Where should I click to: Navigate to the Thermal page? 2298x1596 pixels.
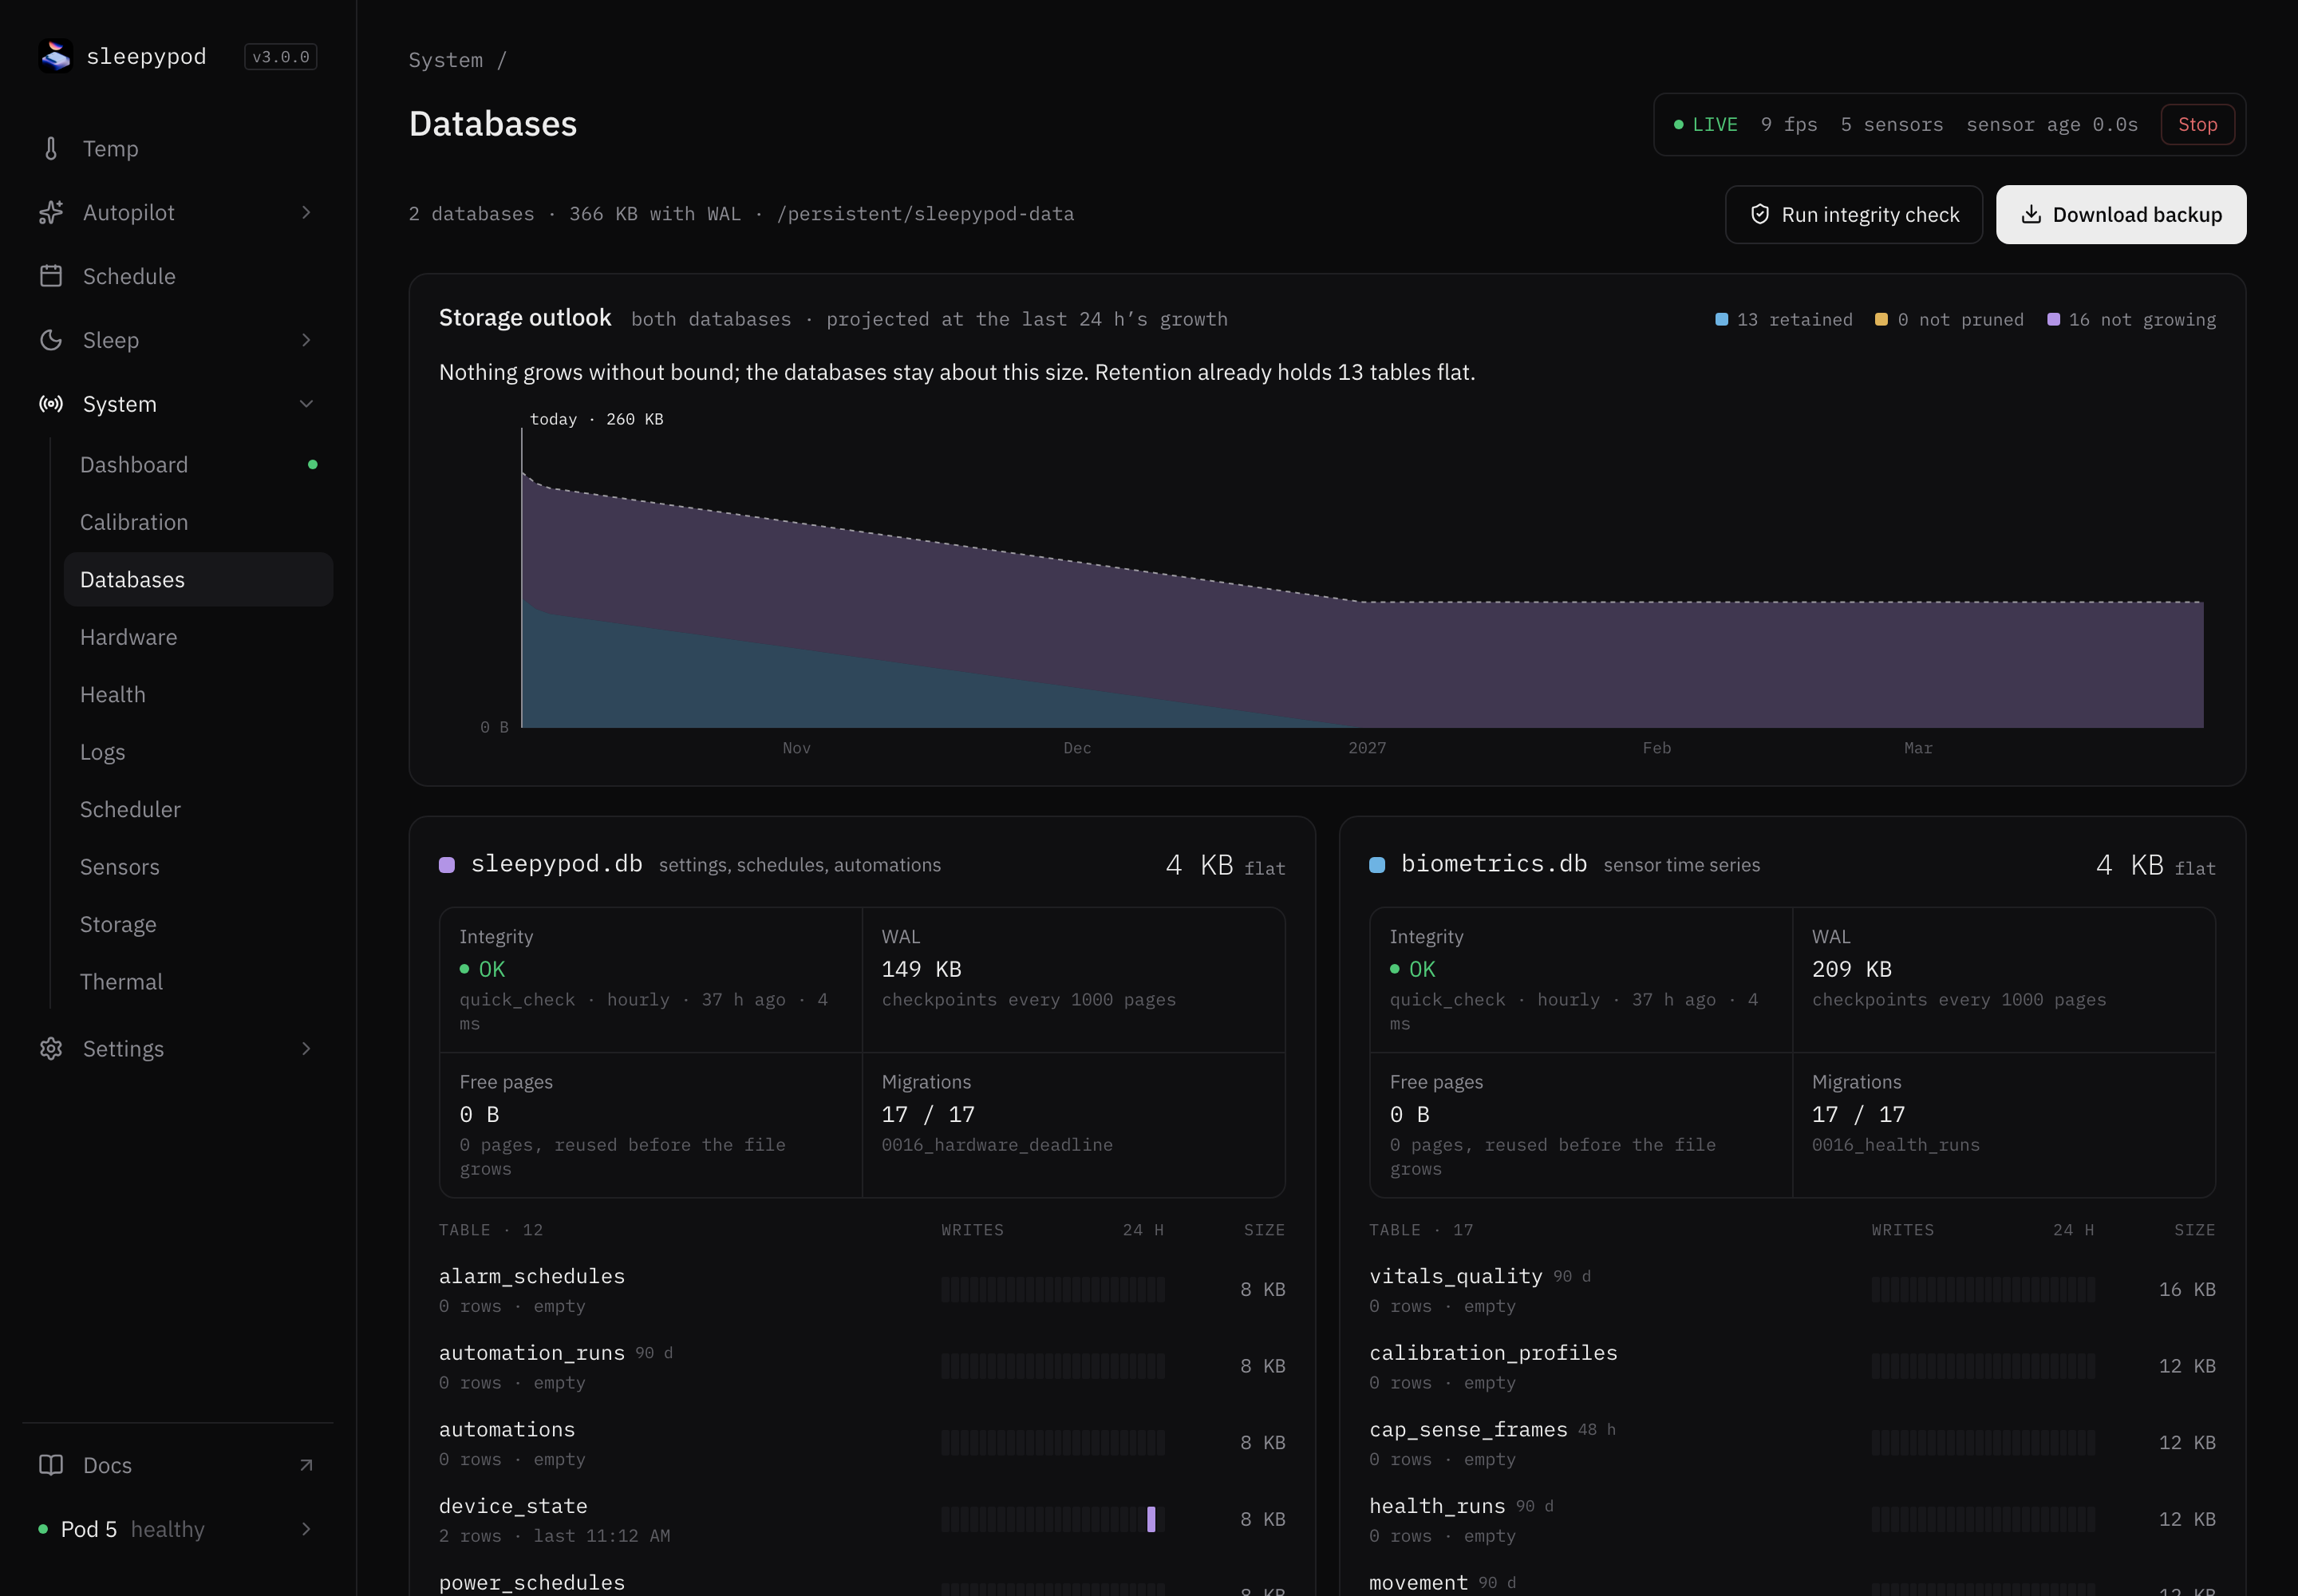point(198,982)
